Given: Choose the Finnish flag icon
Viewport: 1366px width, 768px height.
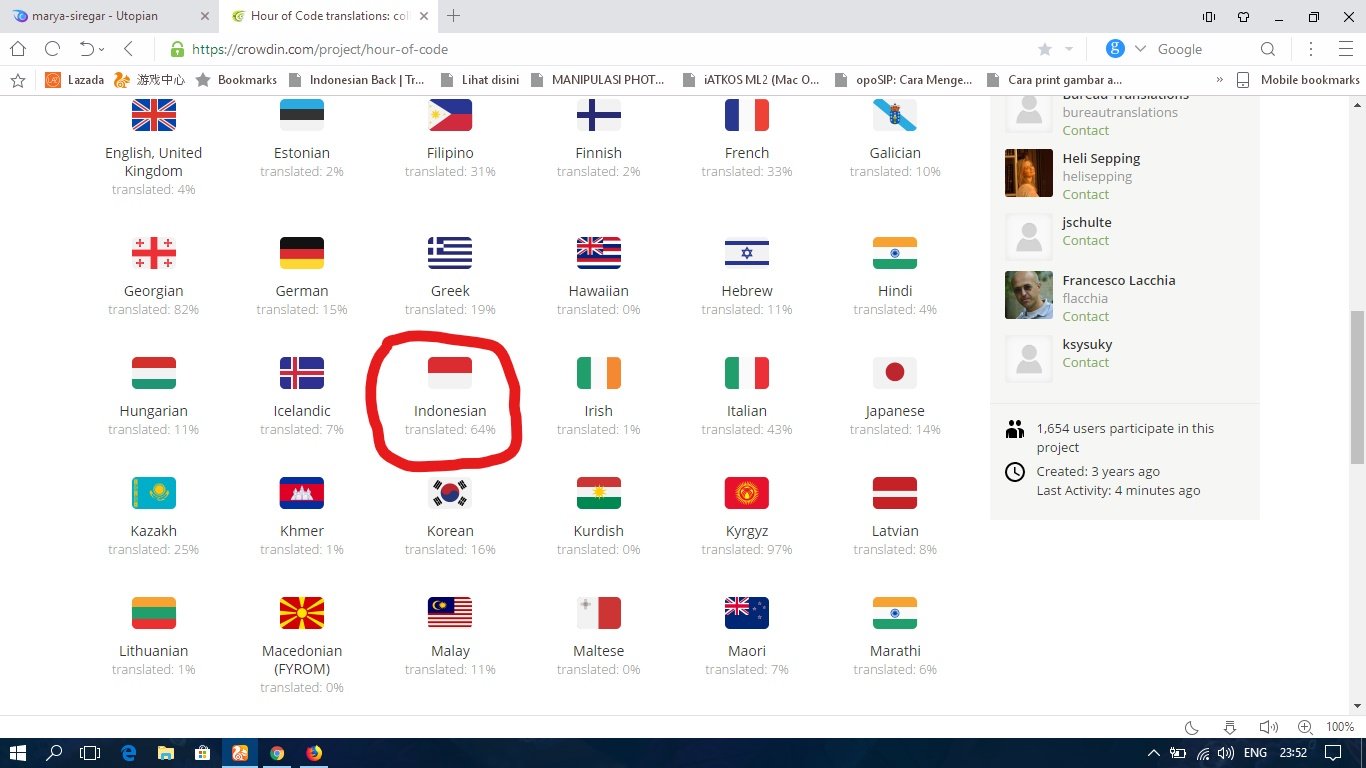Looking at the screenshot, I should pyautogui.click(x=599, y=115).
